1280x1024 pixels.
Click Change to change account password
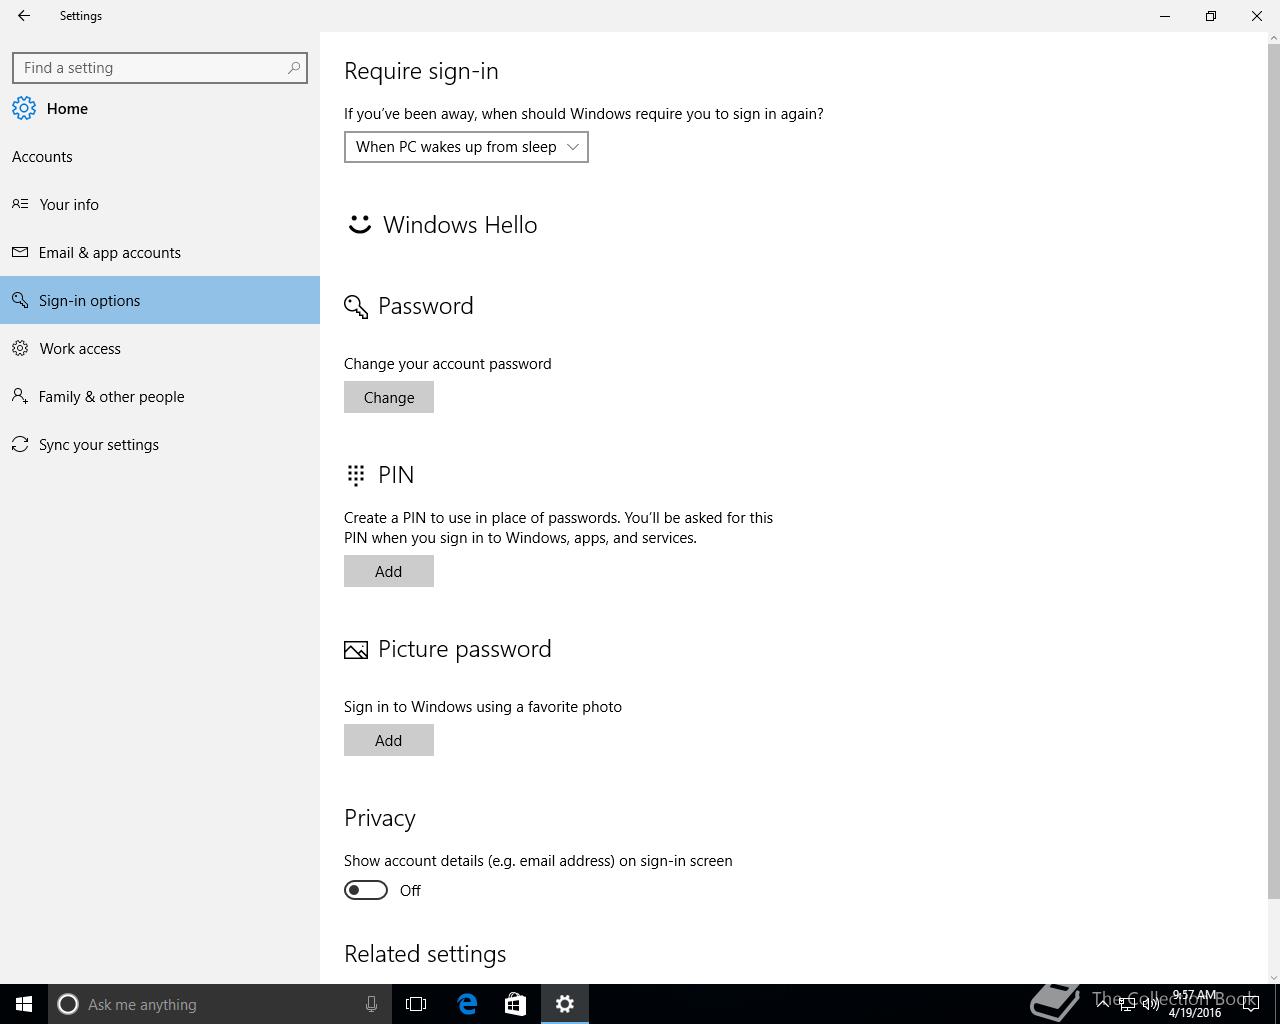tap(389, 397)
